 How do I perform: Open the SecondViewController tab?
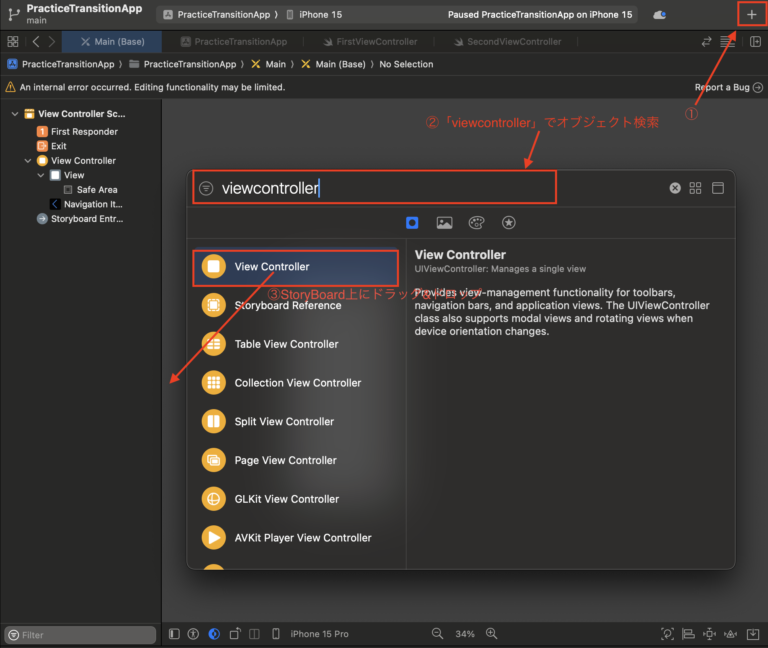(x=506, y=42)
